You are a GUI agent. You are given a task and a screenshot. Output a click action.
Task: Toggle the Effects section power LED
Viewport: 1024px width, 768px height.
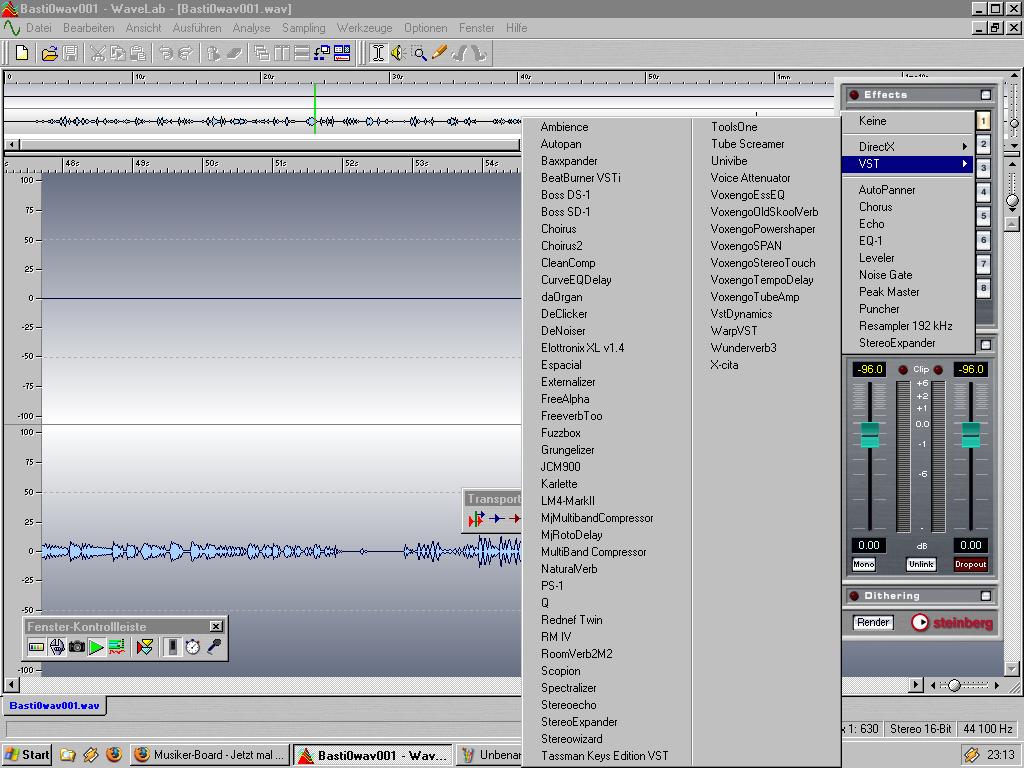click(x=854, y=95)
